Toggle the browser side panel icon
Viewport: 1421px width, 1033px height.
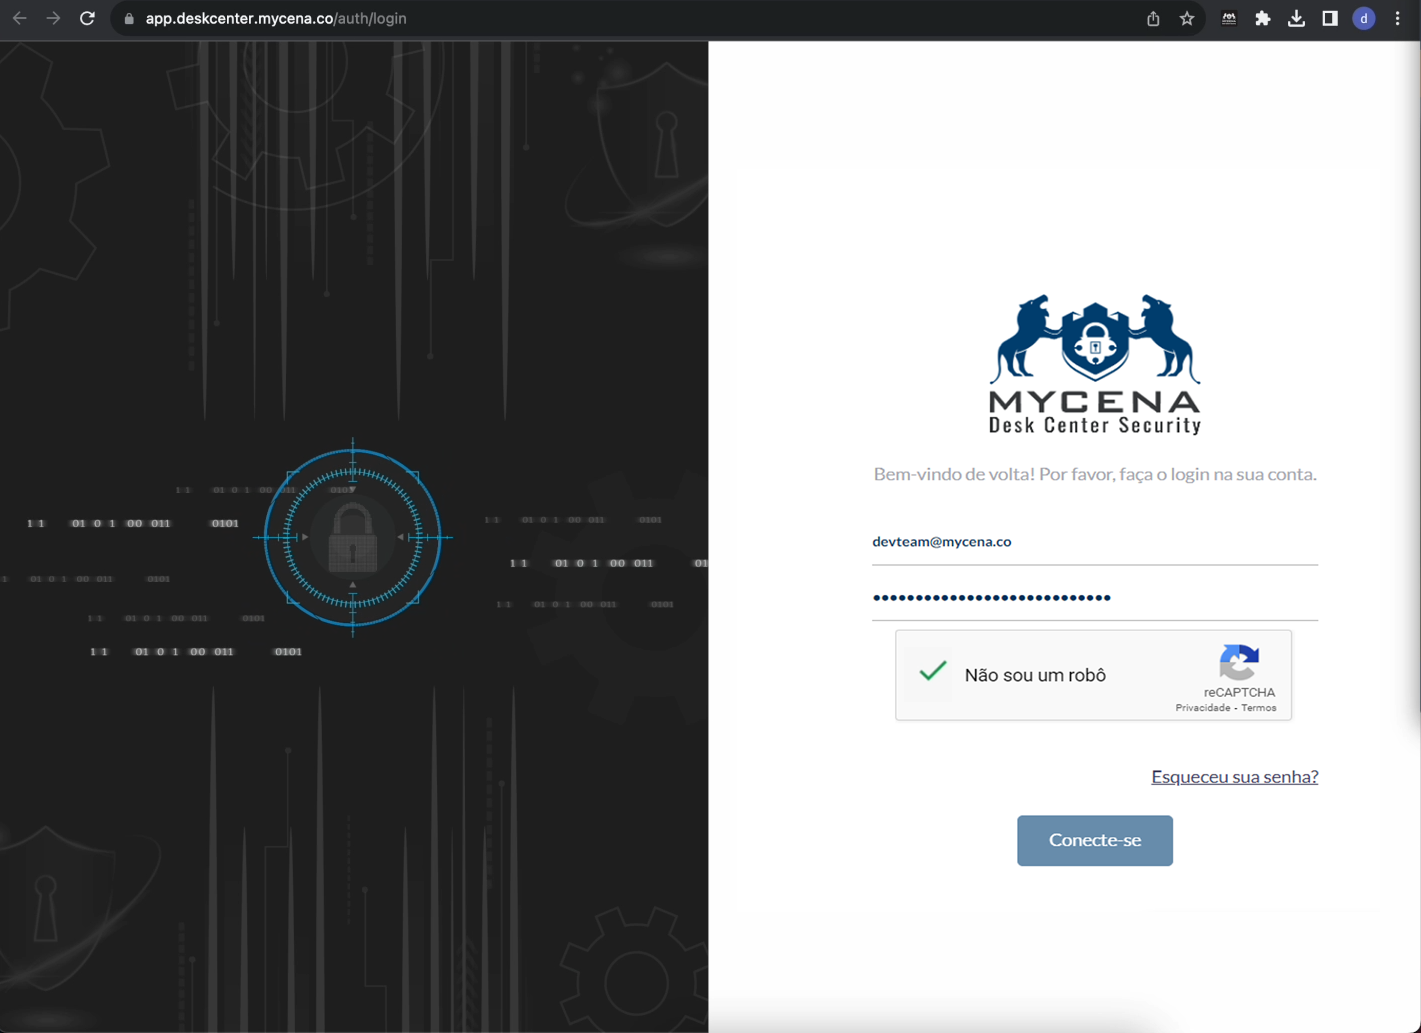pyautogui.click(x=1330, y=18)
